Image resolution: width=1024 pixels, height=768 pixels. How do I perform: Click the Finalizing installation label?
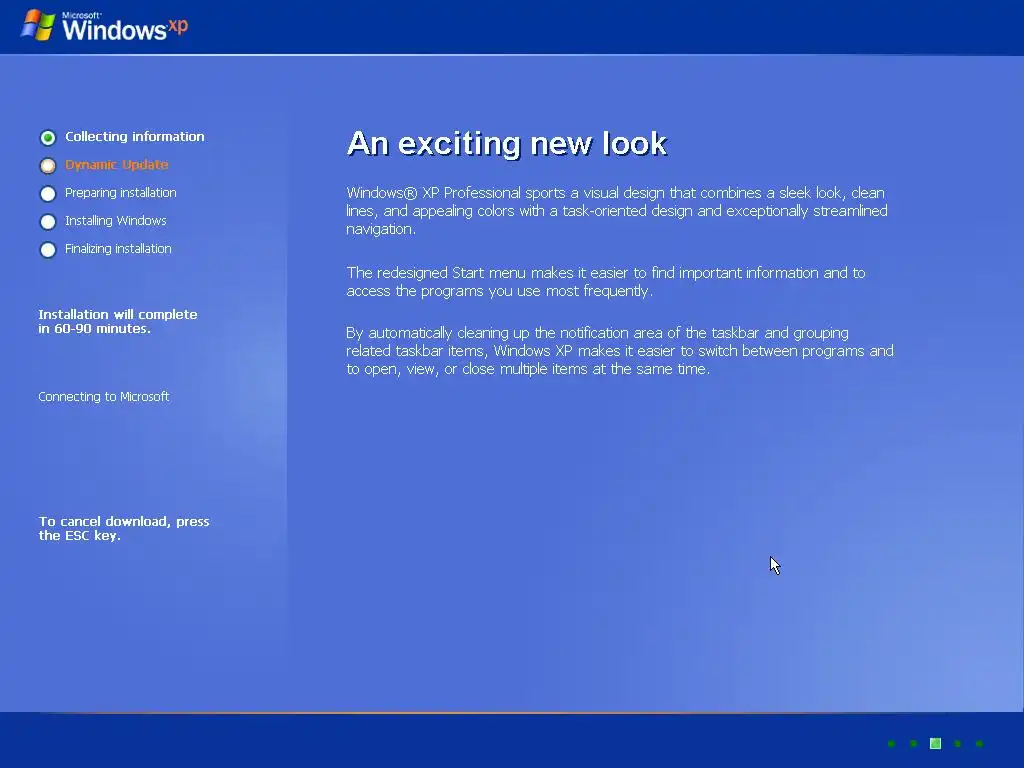[x=118, y=249]
